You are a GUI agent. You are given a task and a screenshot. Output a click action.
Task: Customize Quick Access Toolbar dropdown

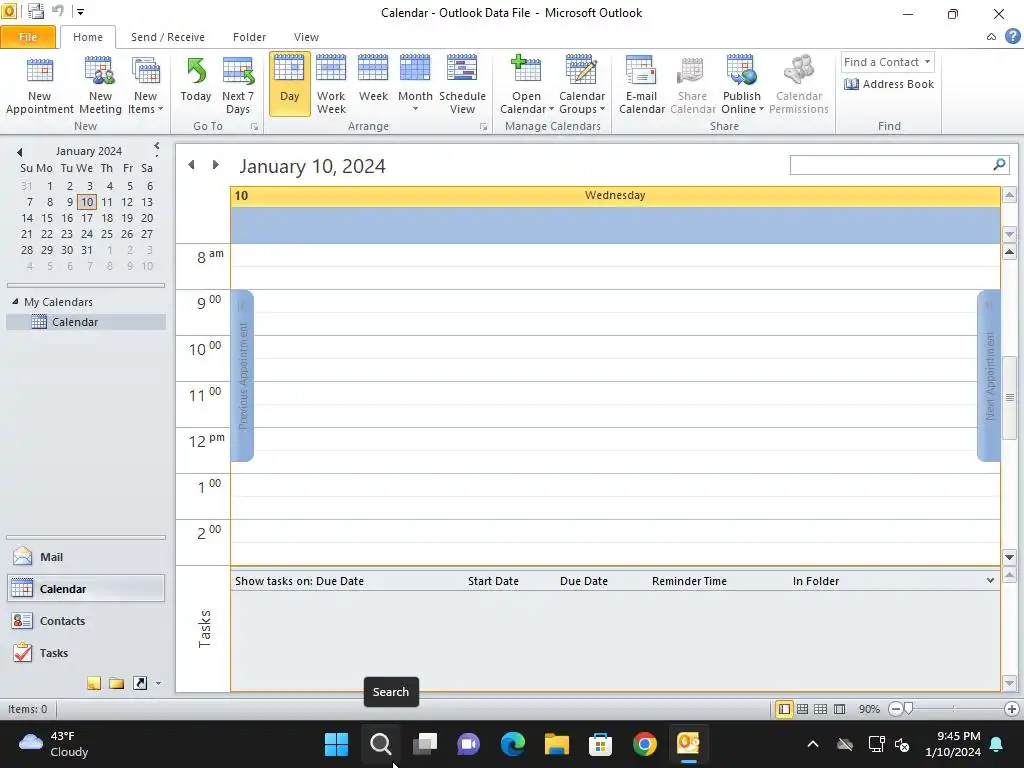[81, 12]
